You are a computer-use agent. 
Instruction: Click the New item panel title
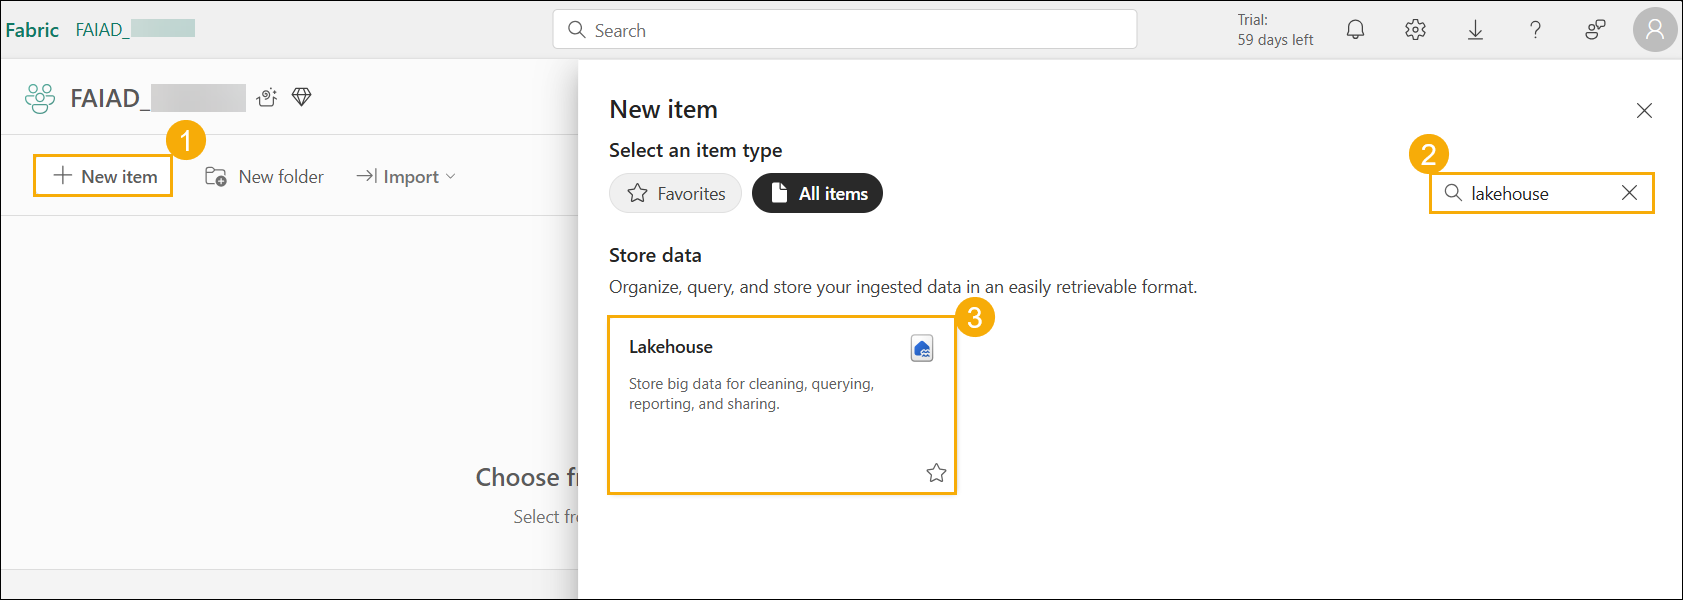pos(664,109)
